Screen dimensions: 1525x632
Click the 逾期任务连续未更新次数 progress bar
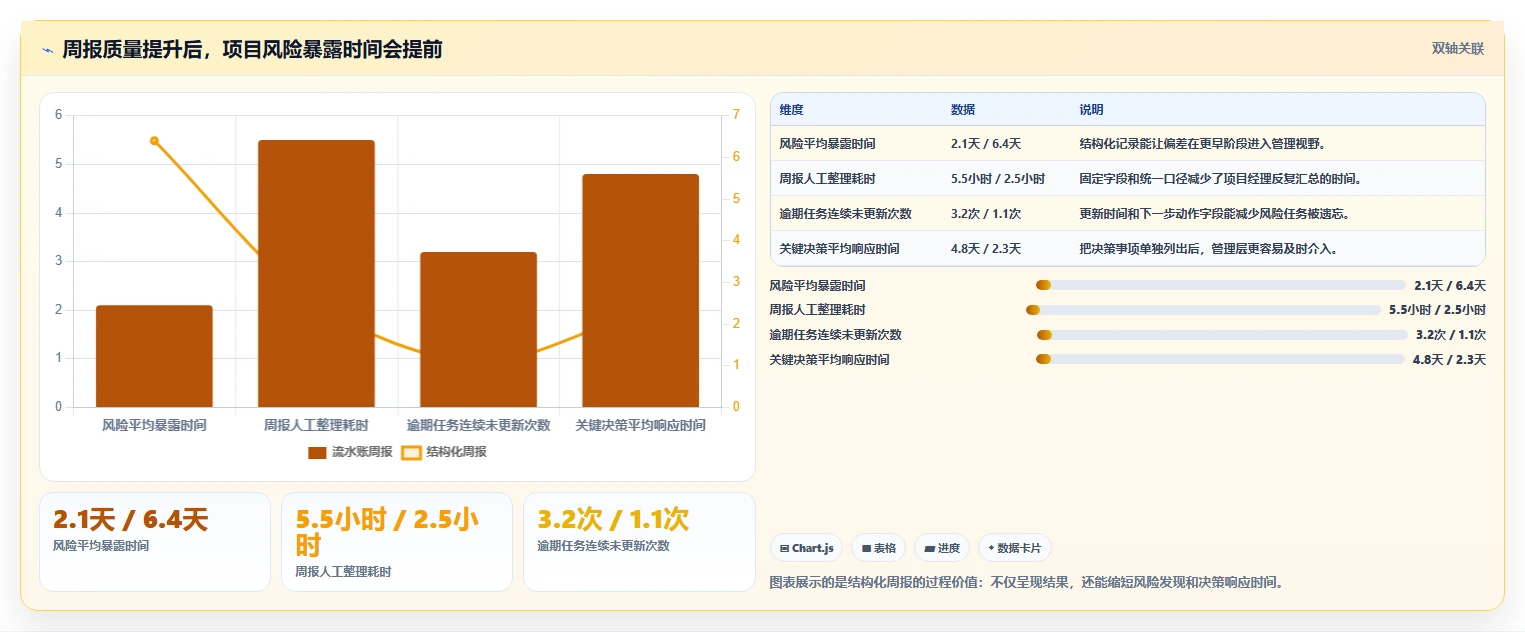click(1222, 335)
